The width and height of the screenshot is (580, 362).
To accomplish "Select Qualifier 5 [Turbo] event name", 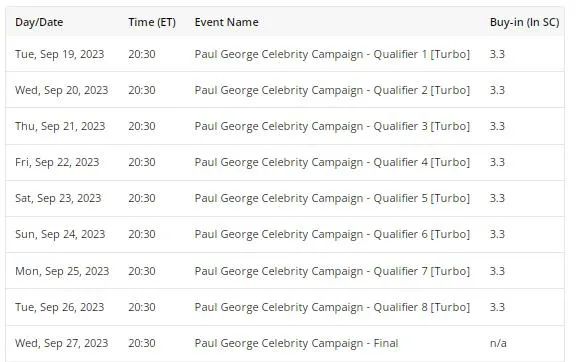I will tap(332, 198).
